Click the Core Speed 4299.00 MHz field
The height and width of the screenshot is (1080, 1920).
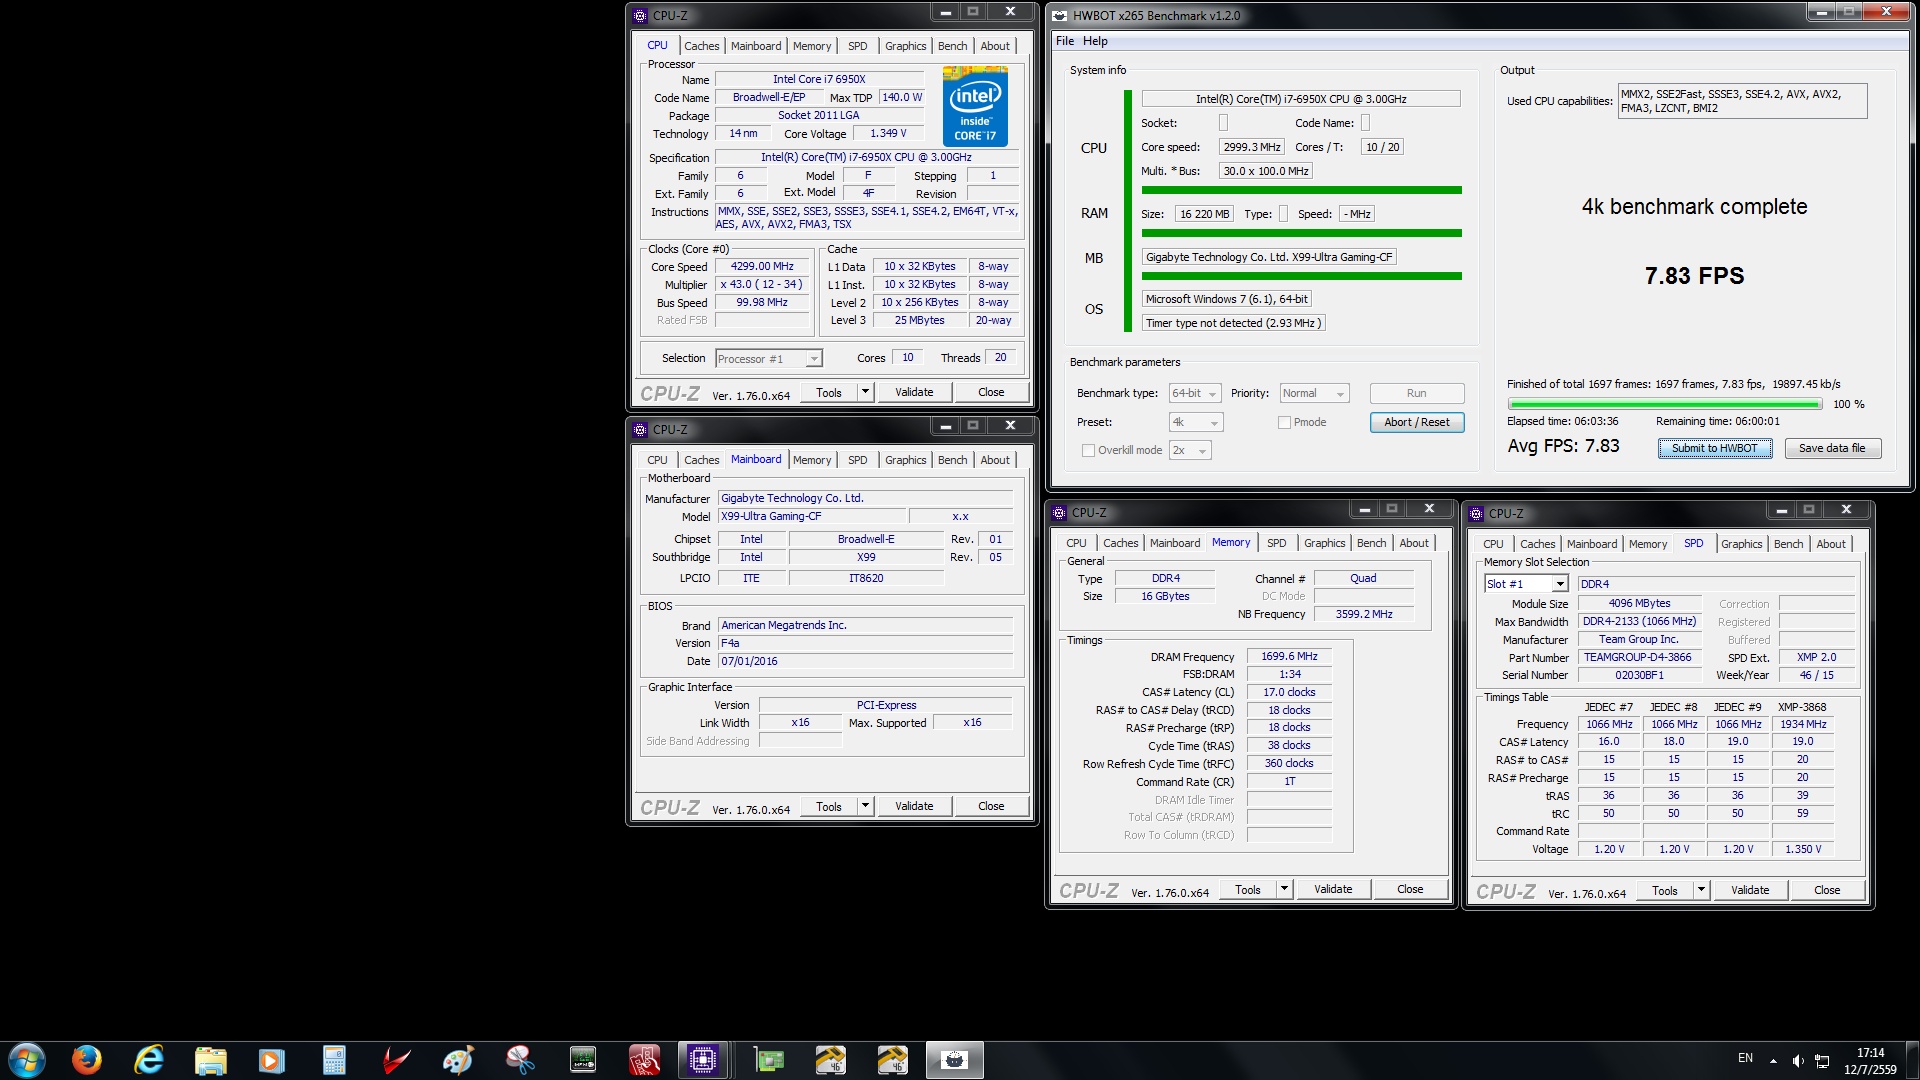(x=762, y=267)
